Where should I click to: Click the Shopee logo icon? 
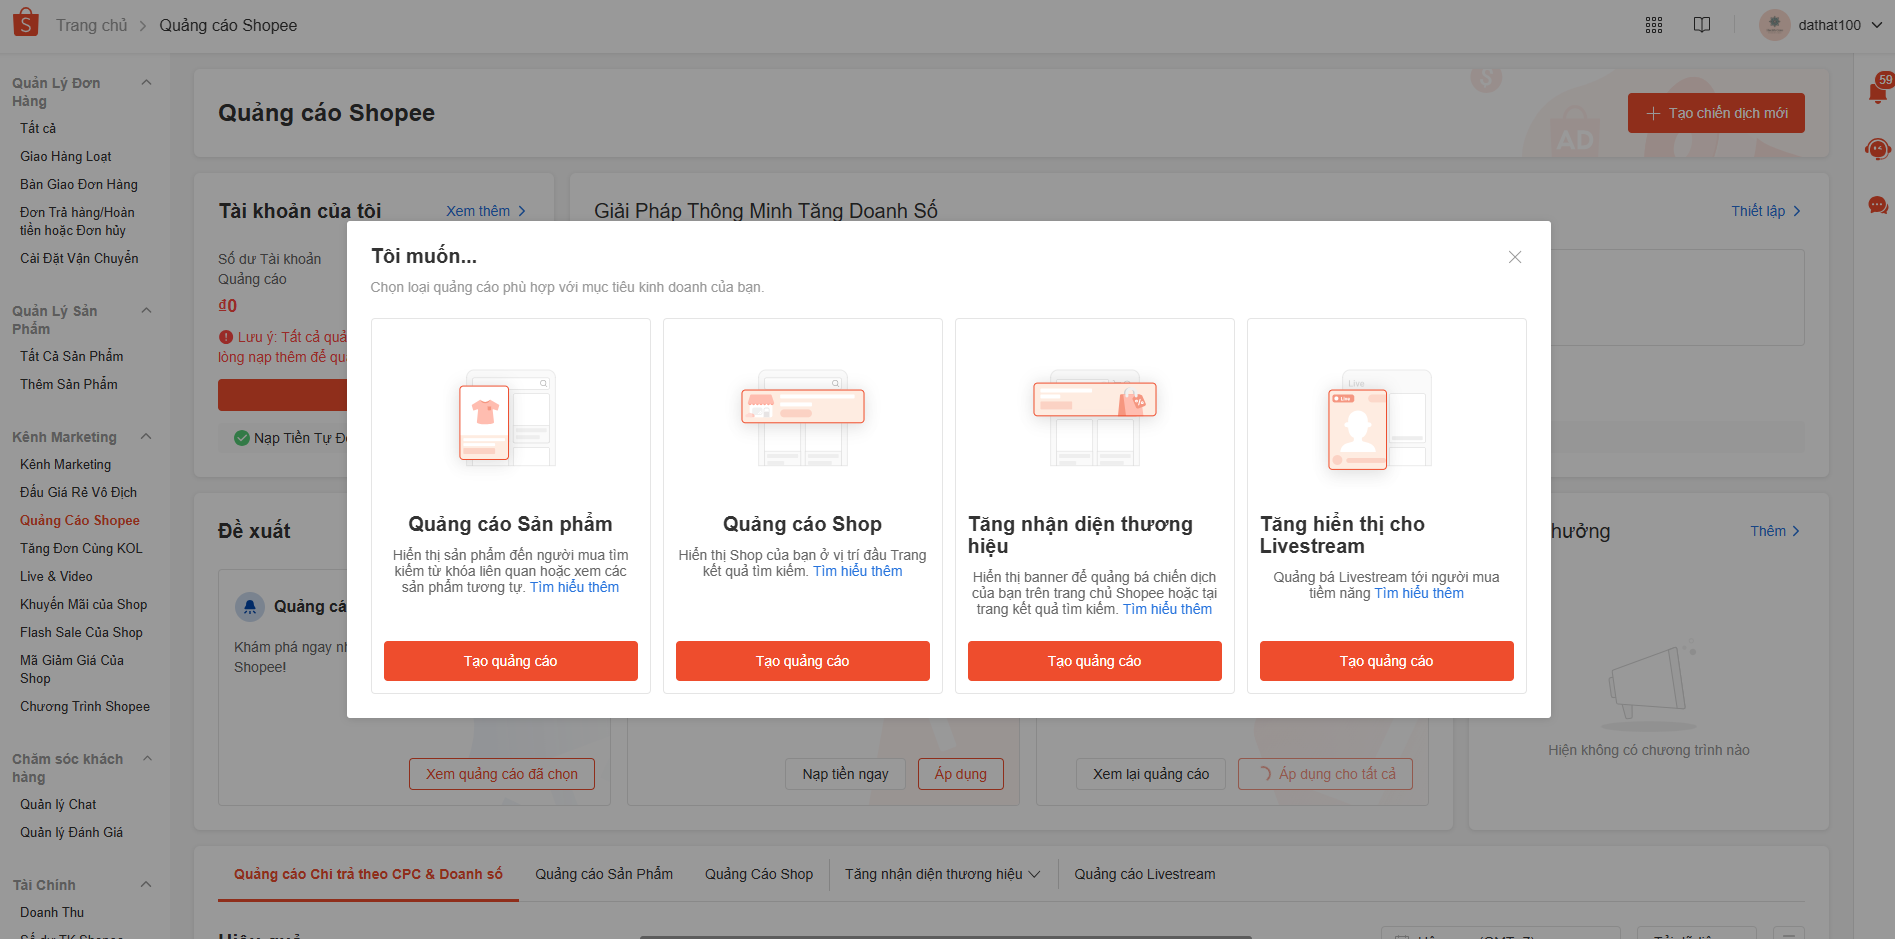click(25, 22)
